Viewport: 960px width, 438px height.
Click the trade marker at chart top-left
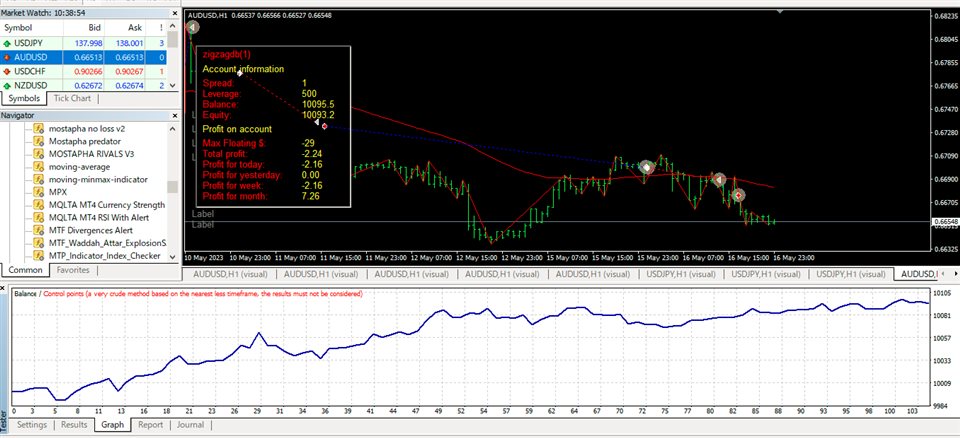pos(193,28)
